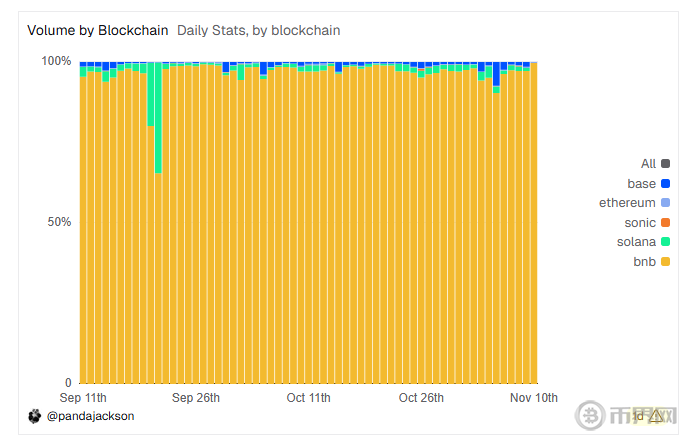Viewport: 688px width, 443px height.
Task: Click the Nov 10th axis label
Action: click(x=533, y=397)
